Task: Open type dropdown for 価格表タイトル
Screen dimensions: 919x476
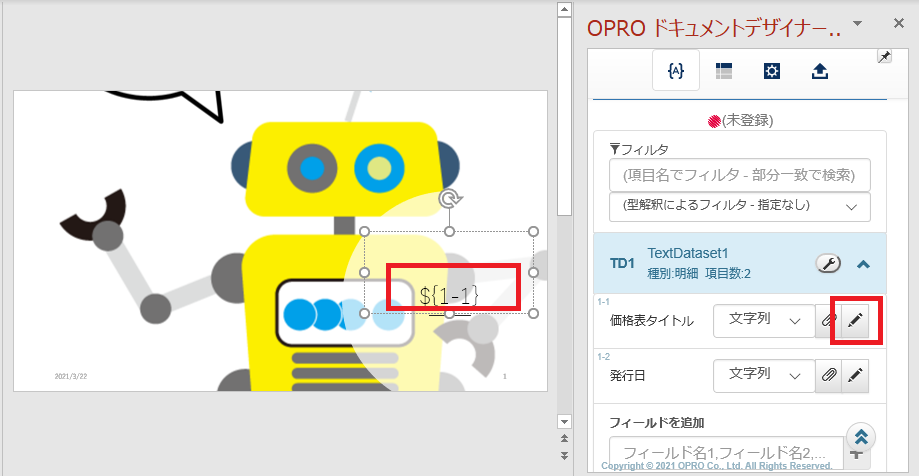Action: [764, 321]
